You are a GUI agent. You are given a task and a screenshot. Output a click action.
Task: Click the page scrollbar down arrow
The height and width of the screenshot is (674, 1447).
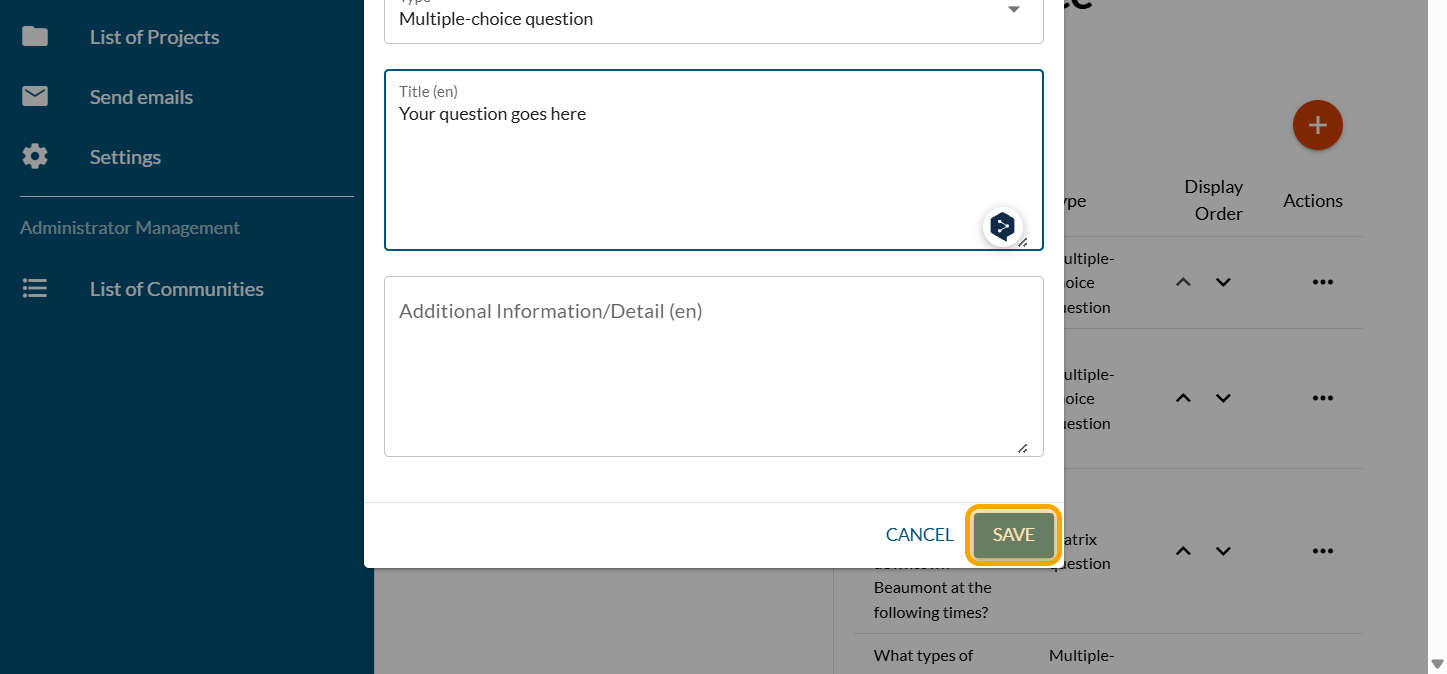(x=1437, y=664)
